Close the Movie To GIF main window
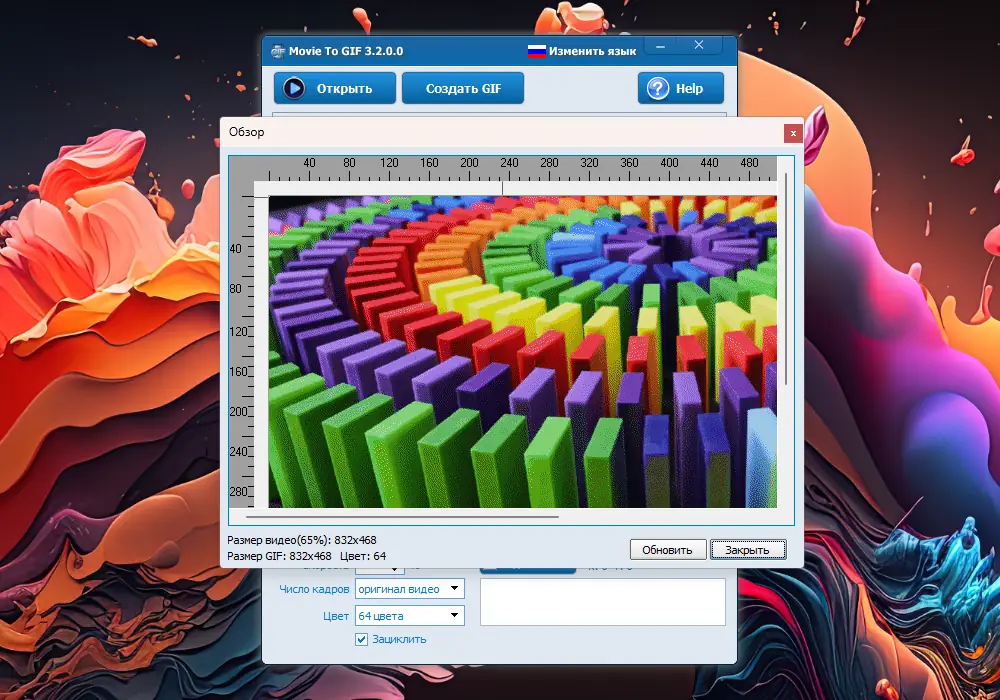This screenshot has width=1000, height=700. click(699, 45)
